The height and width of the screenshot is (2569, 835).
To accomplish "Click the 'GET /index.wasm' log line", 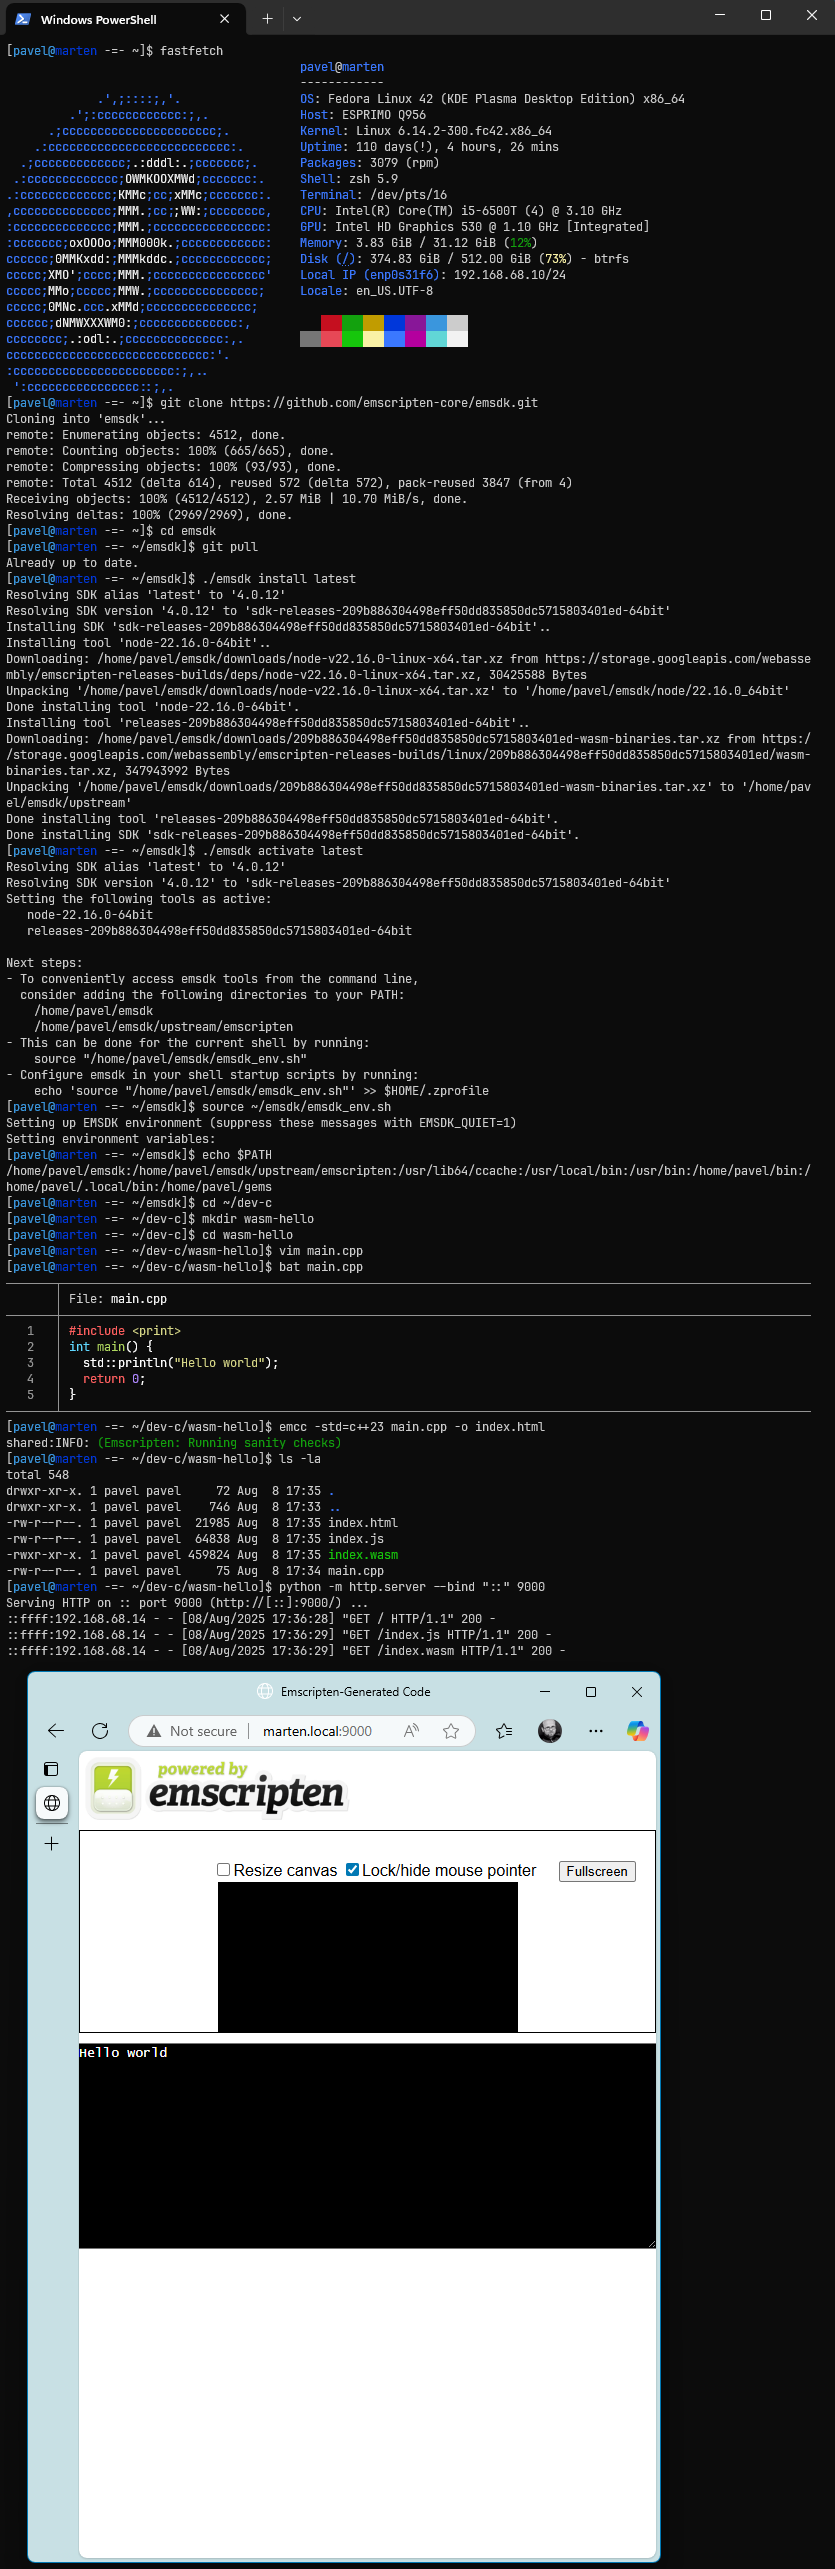I will [x=285, y=1651].
